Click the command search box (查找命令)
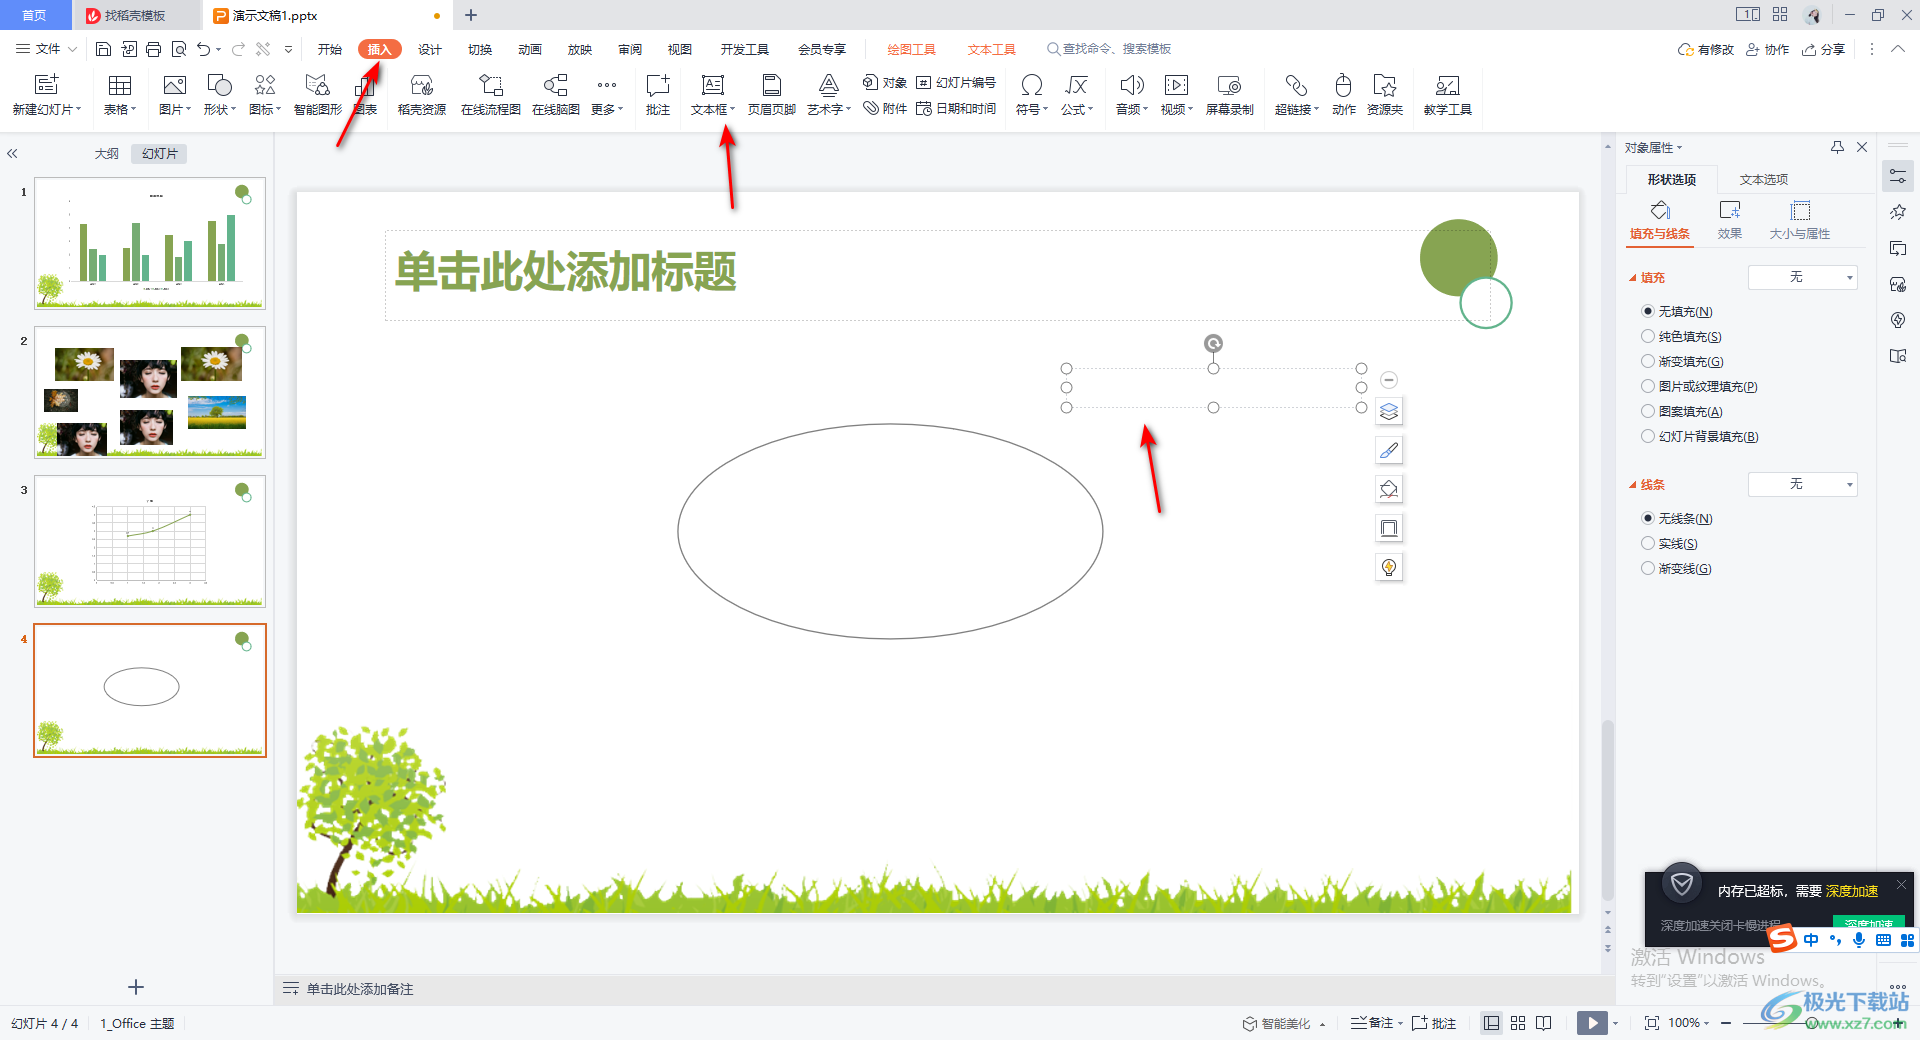 (x=1108, y=49)
